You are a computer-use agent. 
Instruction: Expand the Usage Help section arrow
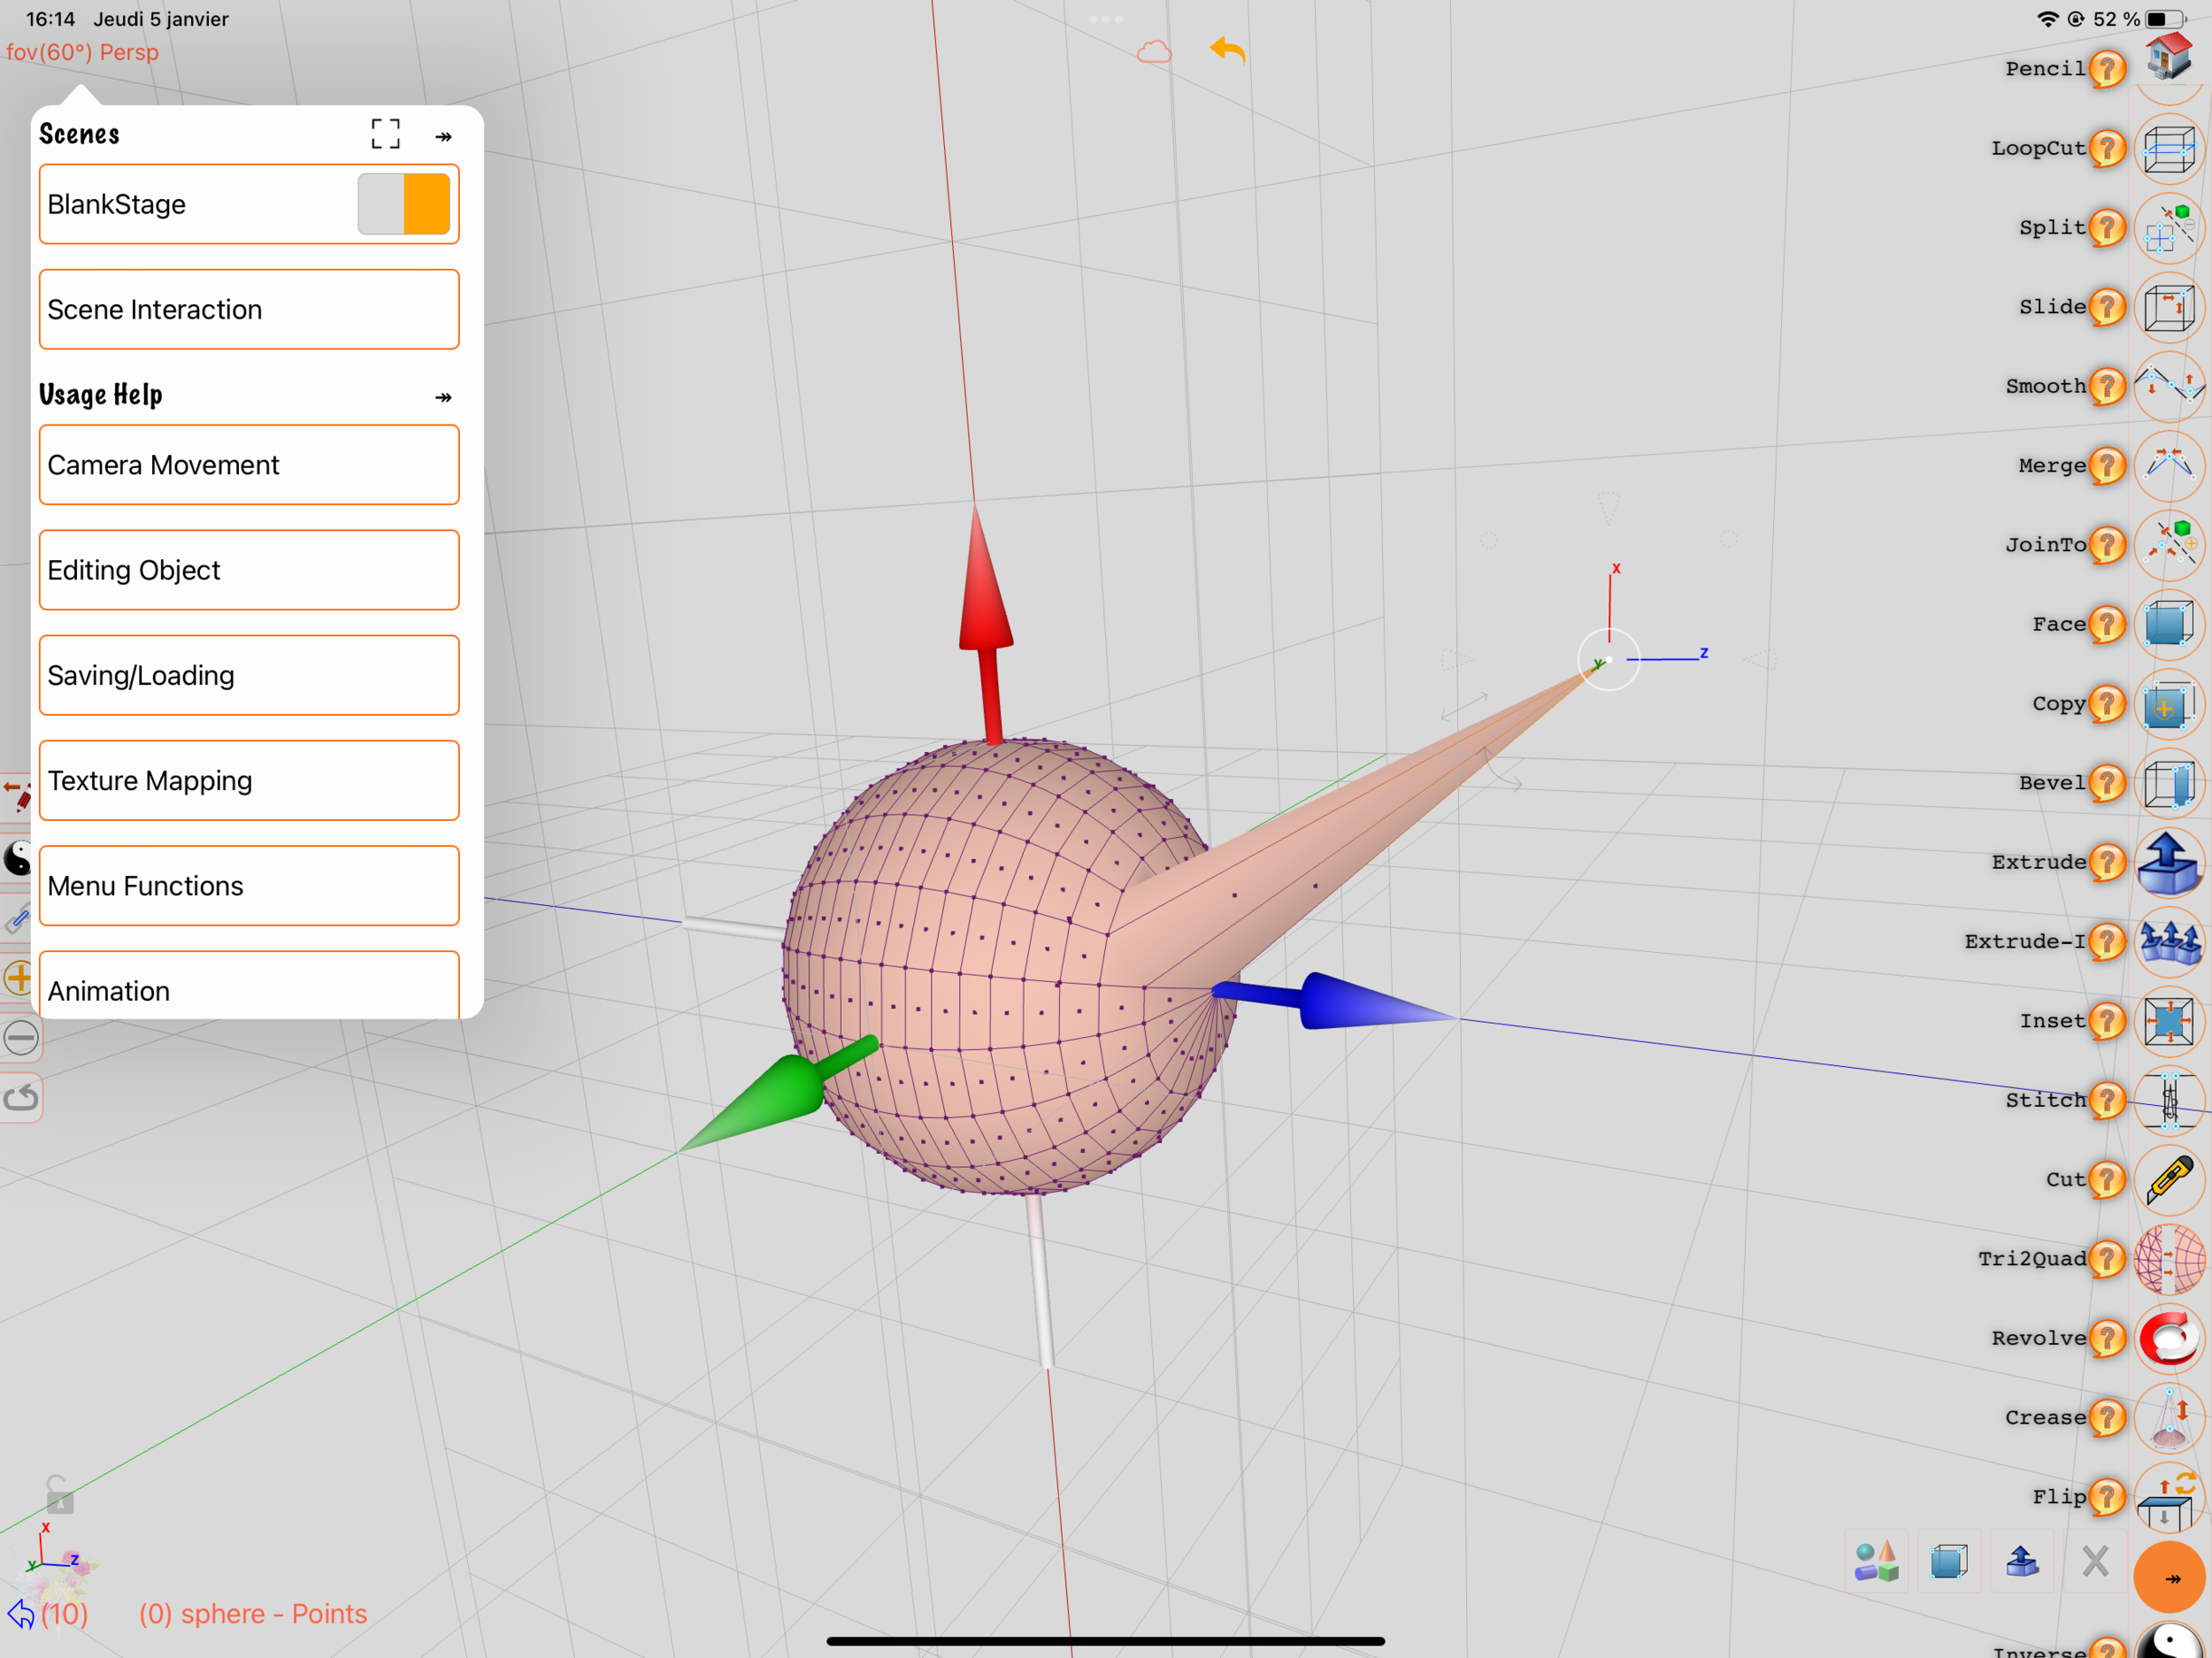click(x=444, y=397)
